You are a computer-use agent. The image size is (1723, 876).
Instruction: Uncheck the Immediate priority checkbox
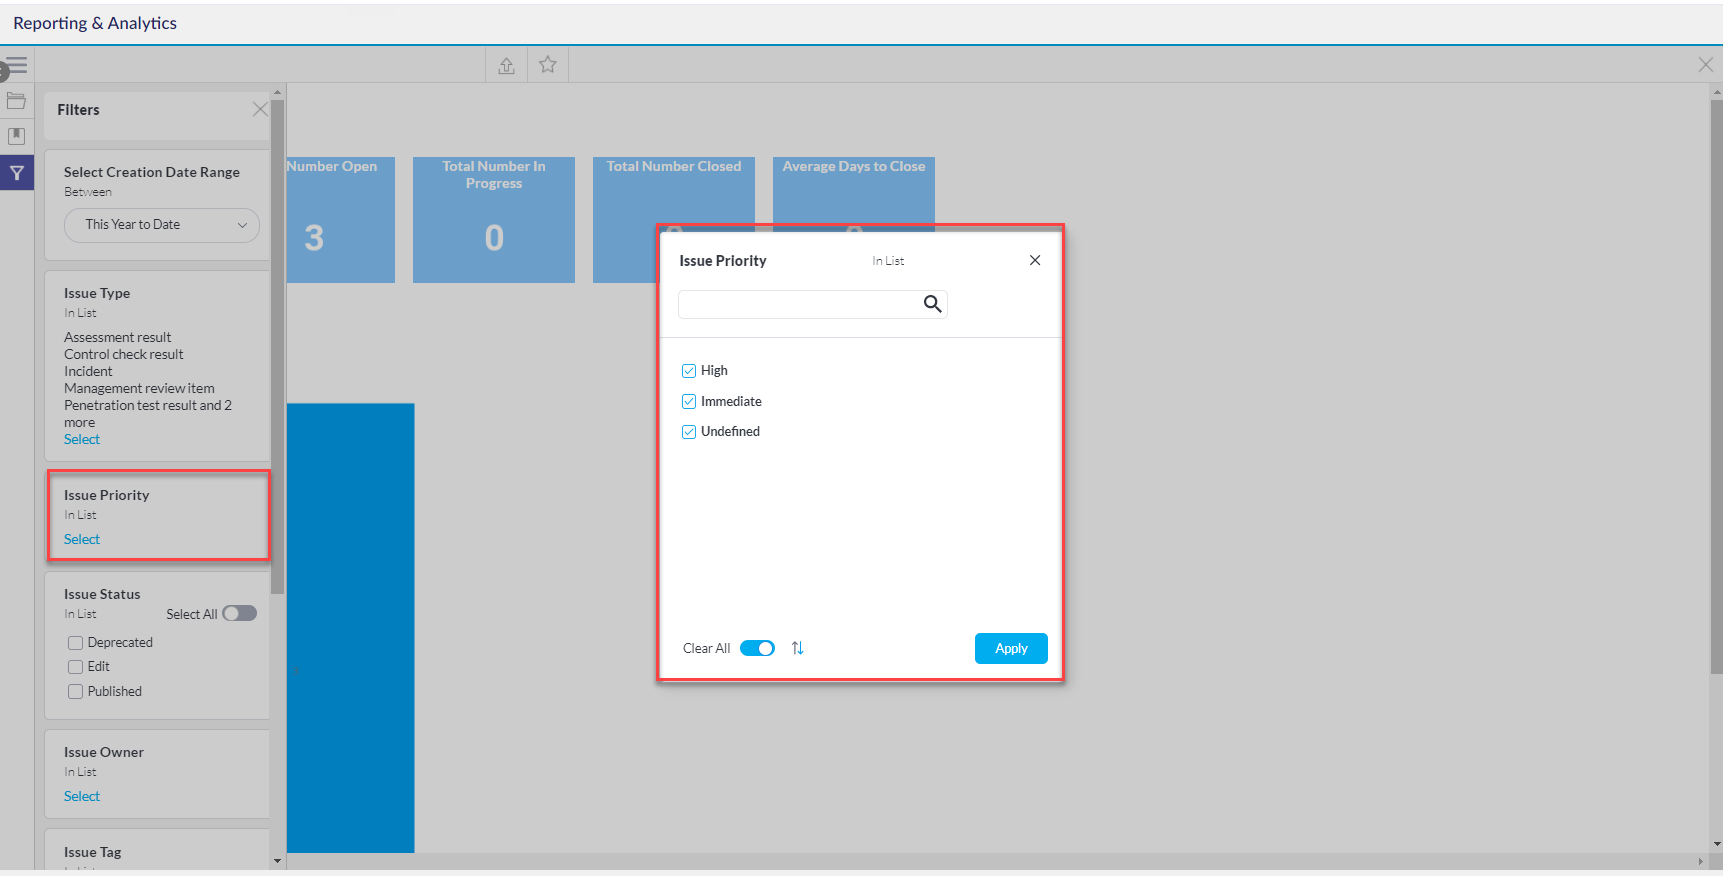click(x=689, y=402)
